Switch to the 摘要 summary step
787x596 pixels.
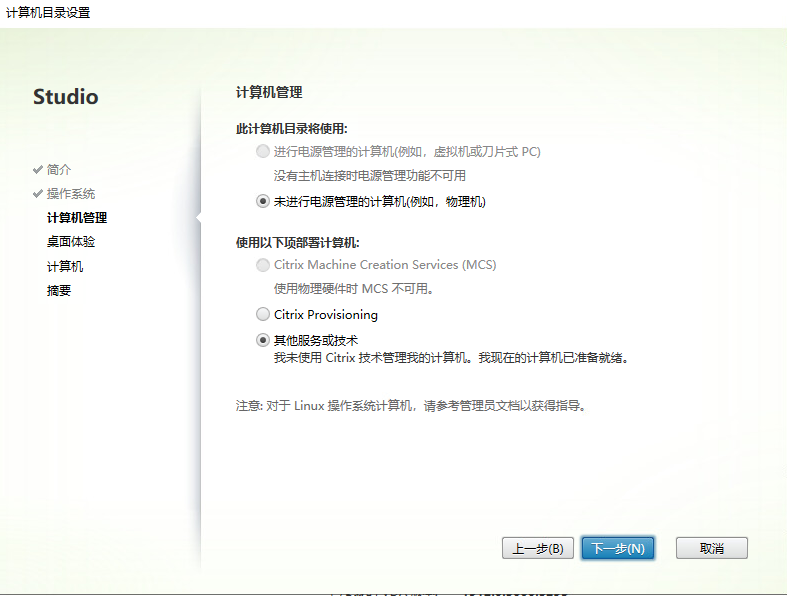(59, 290)
